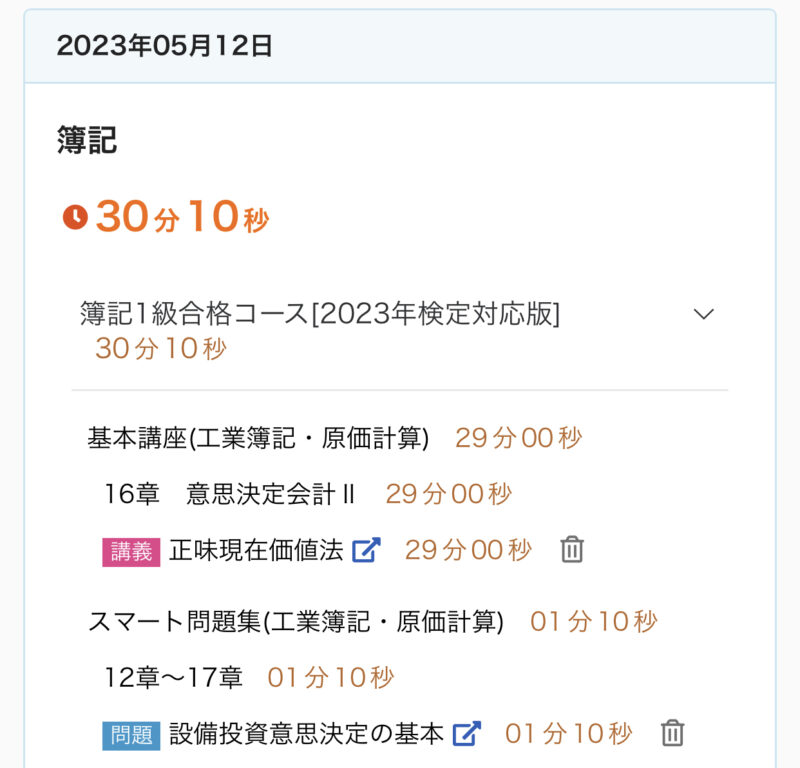800x768 pixels.
Task: Click the large 30分10秒 total study time
Action: point(183,217)
